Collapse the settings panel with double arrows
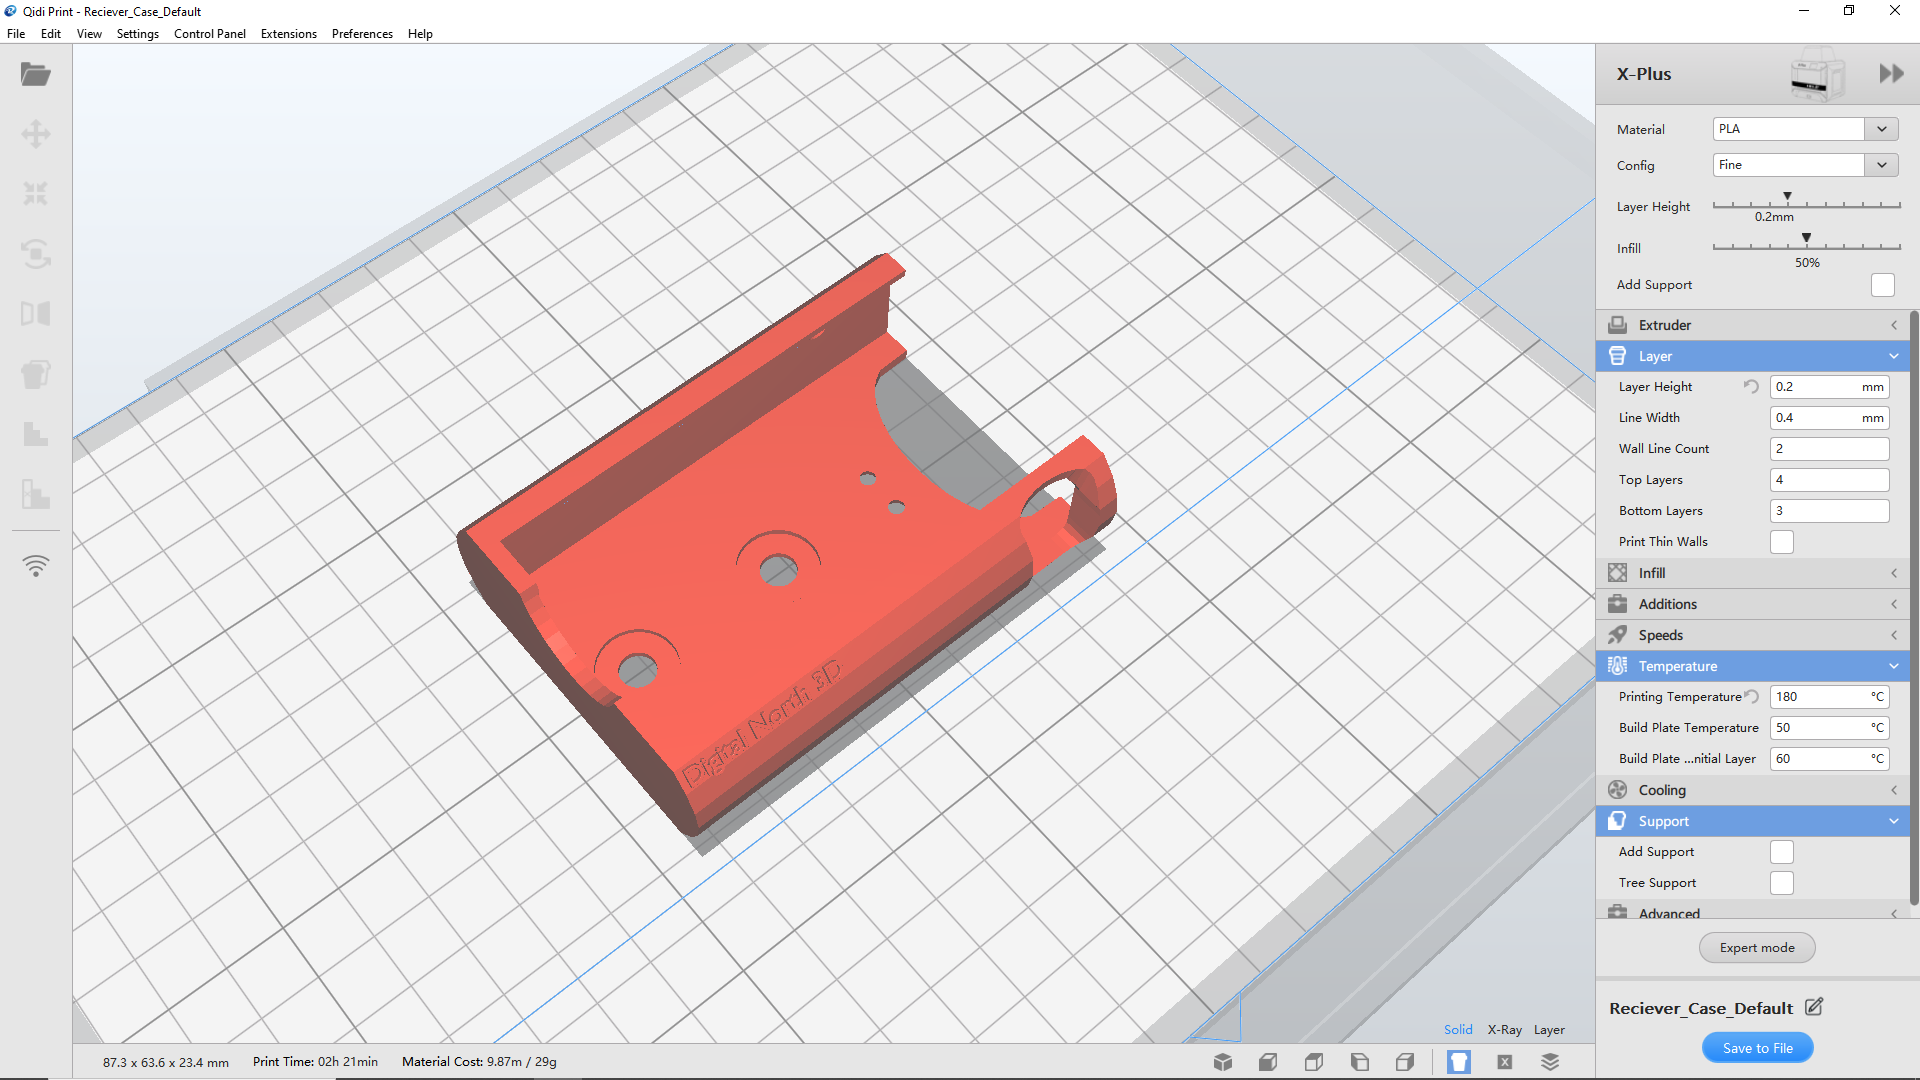The width and height of the screenshot is (1920, 1080). point(1891,74)
